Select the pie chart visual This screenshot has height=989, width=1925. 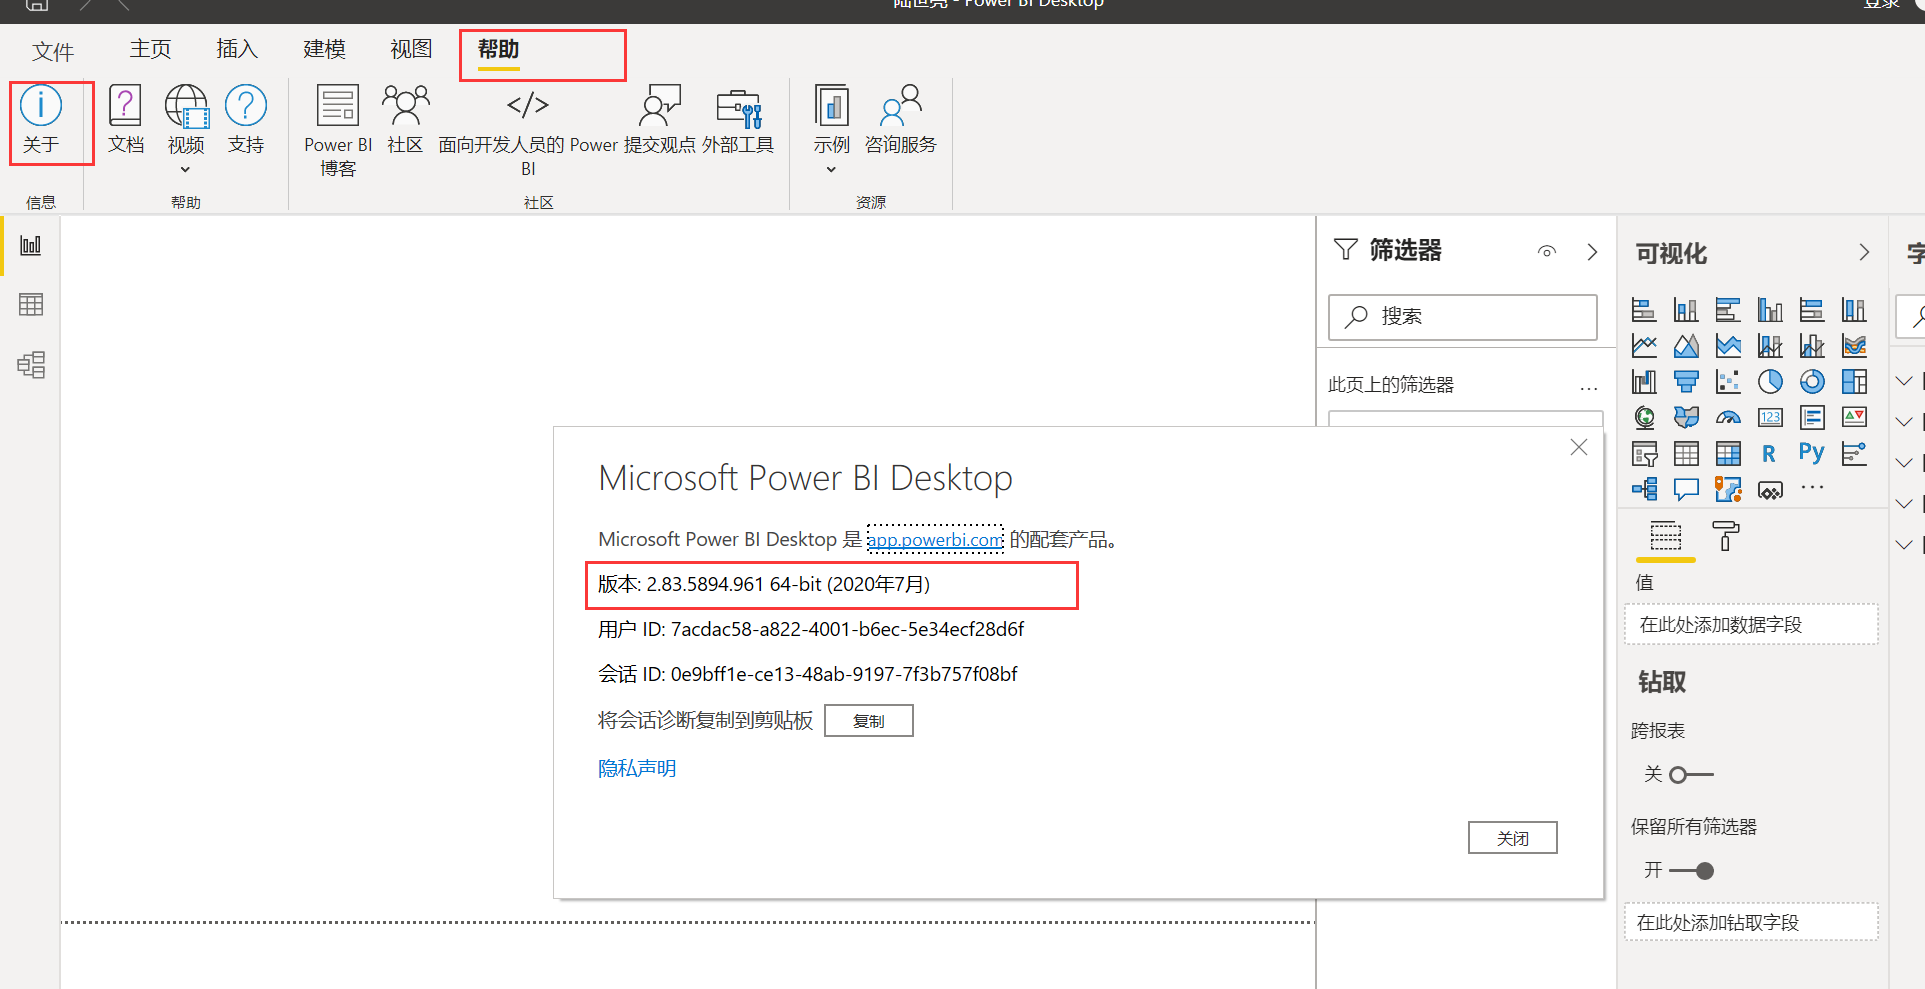point(1770,382)
